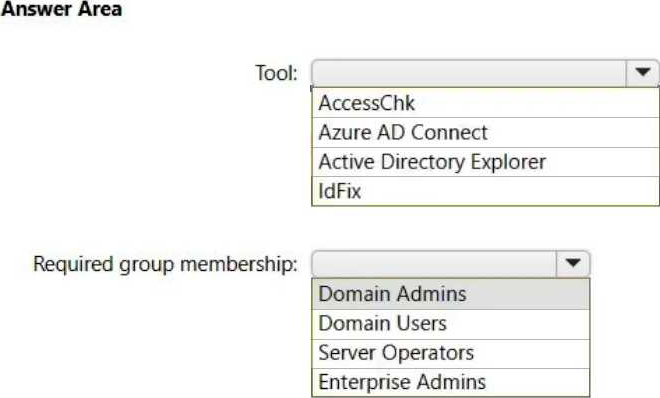660x398 pixels.
Task: Select IdFix from Tool list
Action: coord(485,191)
